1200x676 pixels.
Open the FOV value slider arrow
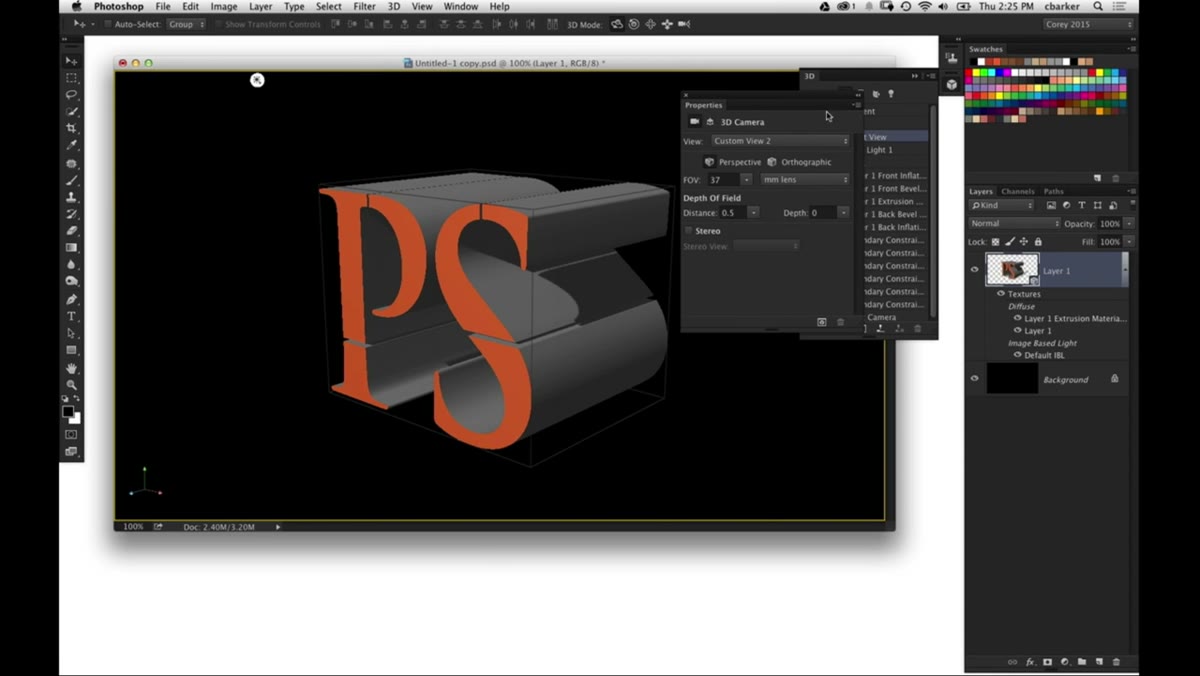[746, 180]
